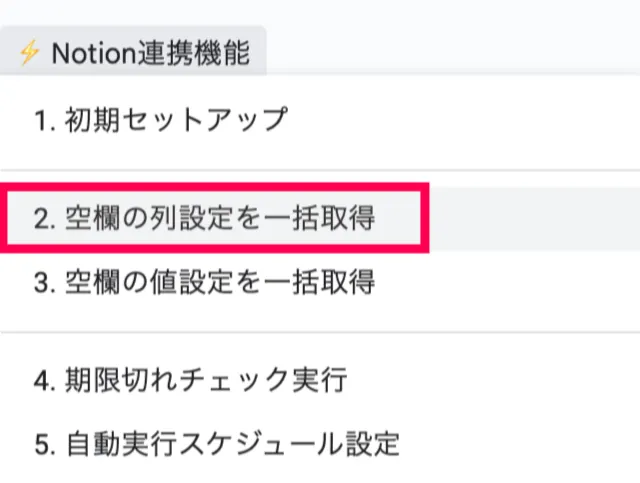Click the number 3 of the 値設定 item

click(41, 283)
